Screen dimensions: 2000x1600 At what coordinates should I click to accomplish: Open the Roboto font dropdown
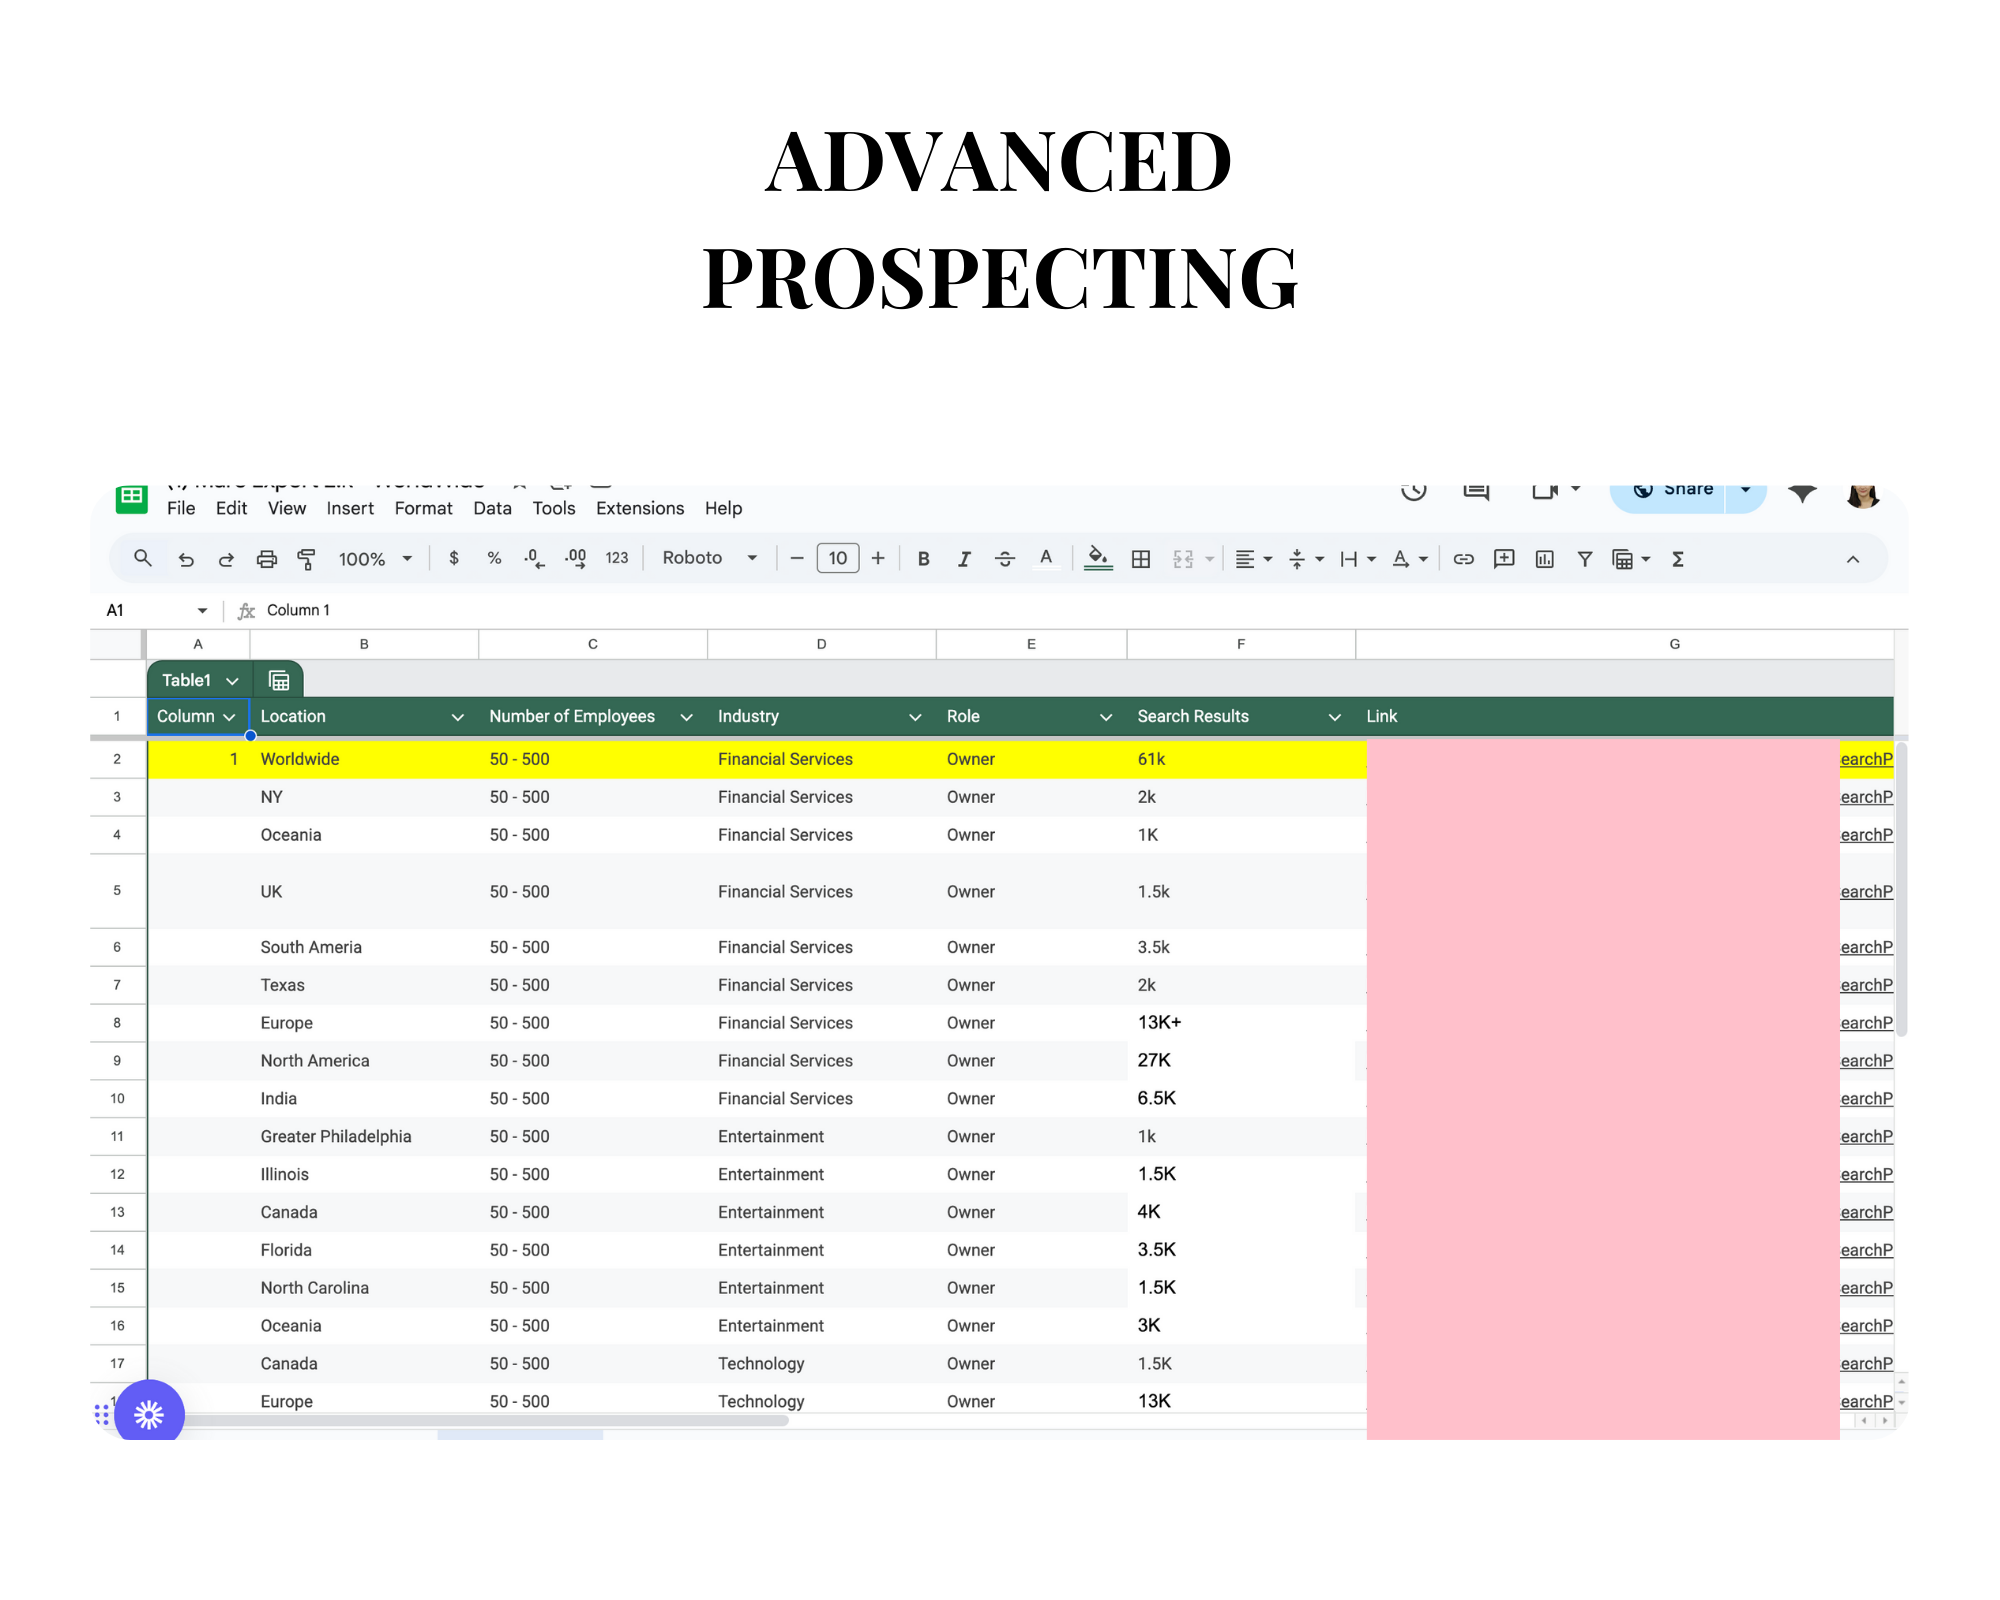709,558
